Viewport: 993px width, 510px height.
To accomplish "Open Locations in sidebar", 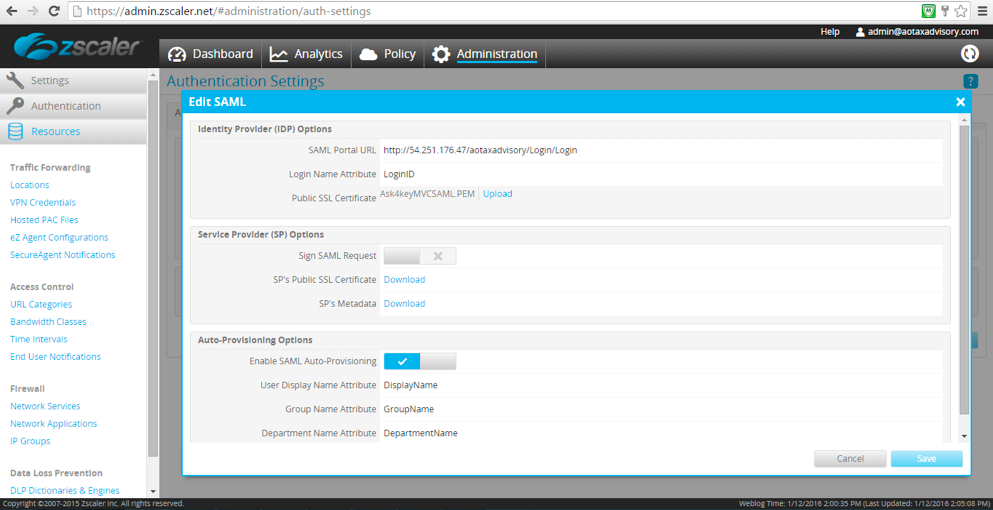I will [x=30, y=185].
